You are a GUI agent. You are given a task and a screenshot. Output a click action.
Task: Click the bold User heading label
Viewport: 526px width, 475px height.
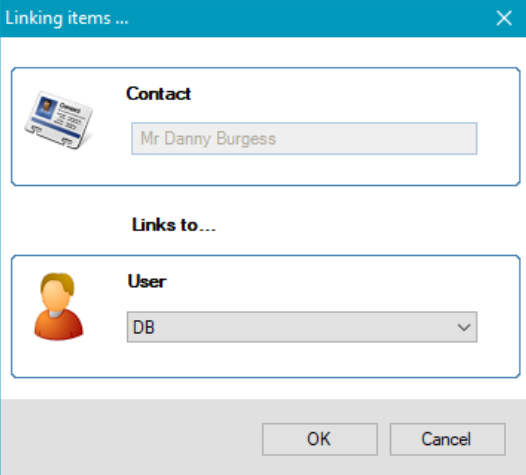click(147, 281)
